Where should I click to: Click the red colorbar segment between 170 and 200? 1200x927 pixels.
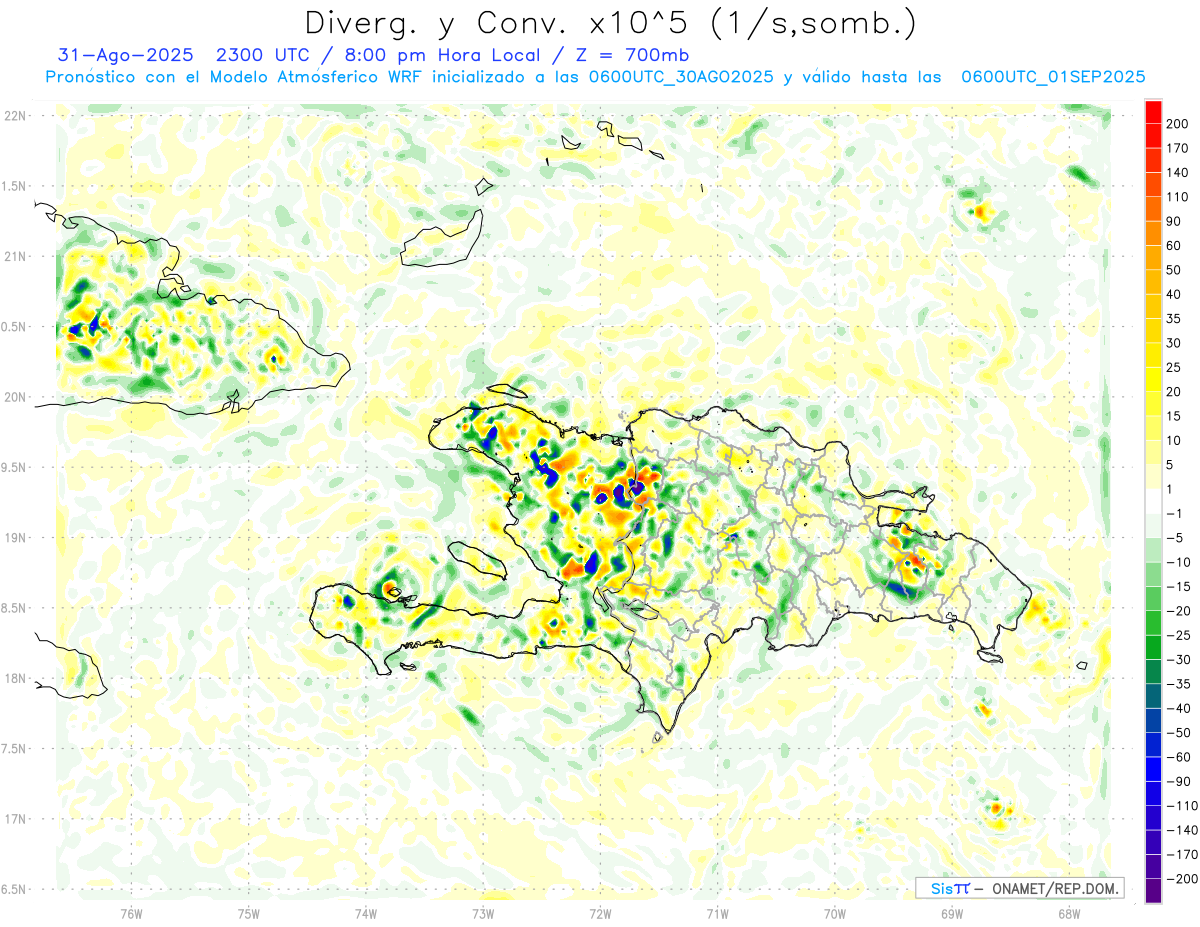click(x=1153, y=136)
